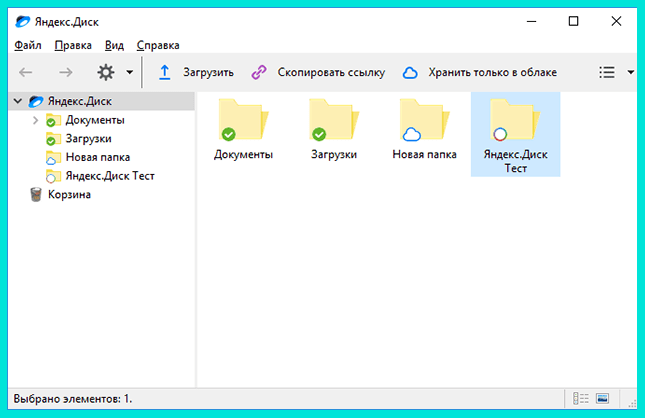The width and height of the screenshot is (645, 418).
Task: Click the Выбрано элементов: 1. status text
Action: [73, 399]
